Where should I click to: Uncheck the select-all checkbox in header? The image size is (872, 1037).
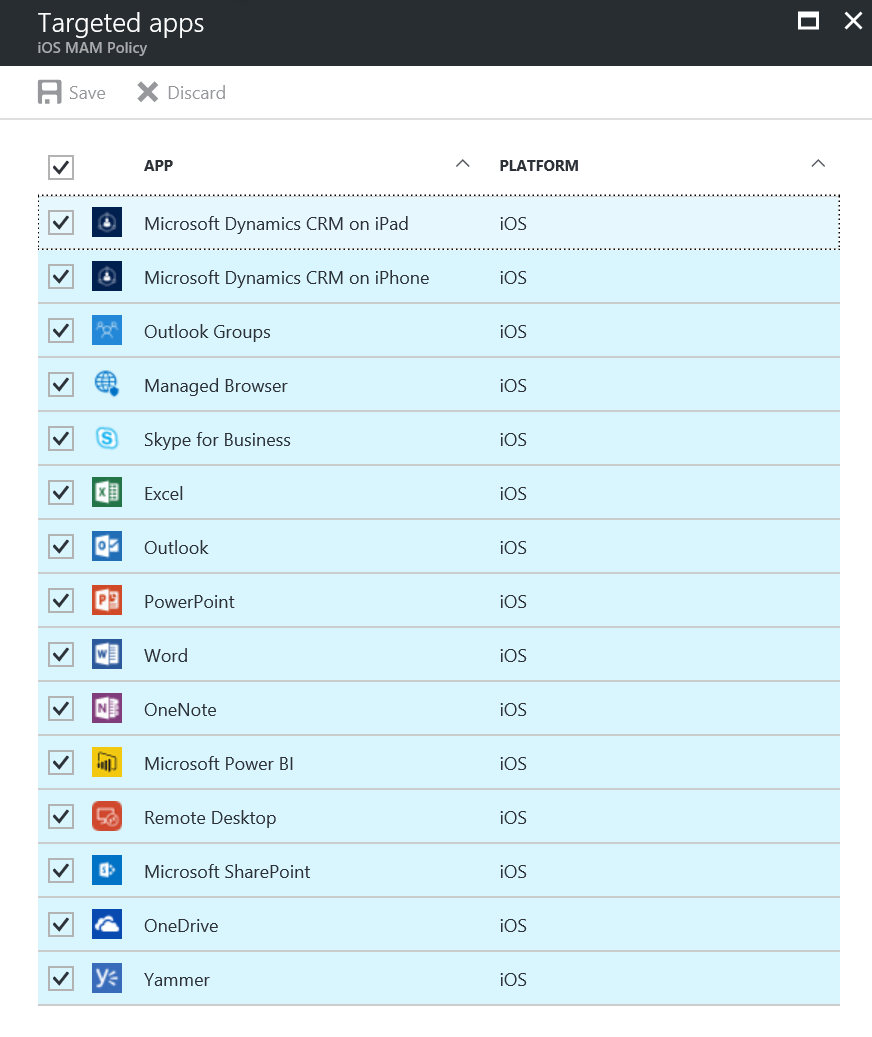[61, 167]
